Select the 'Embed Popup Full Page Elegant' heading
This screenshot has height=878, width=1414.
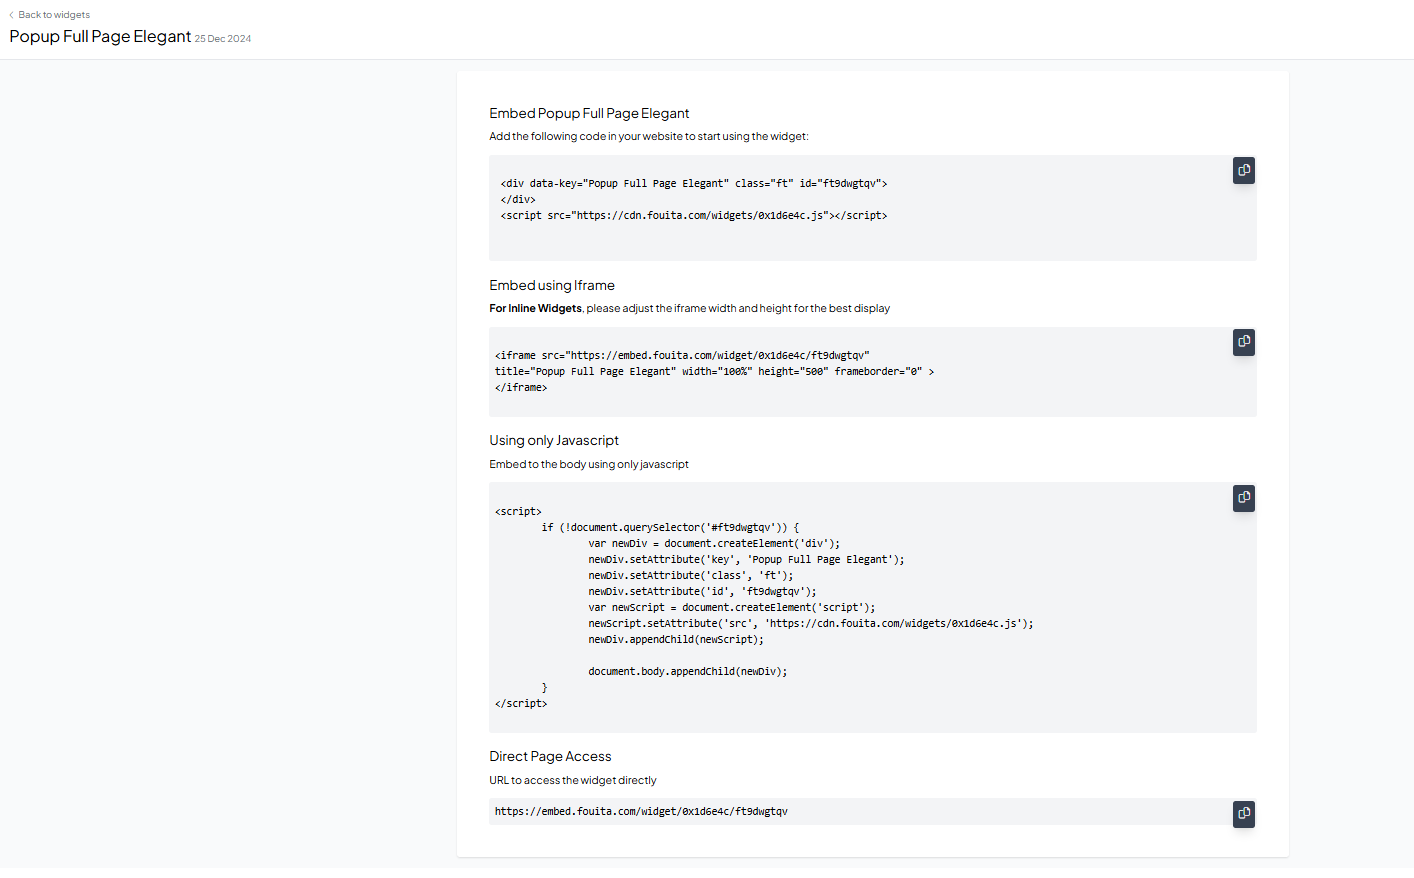point(589,113)
